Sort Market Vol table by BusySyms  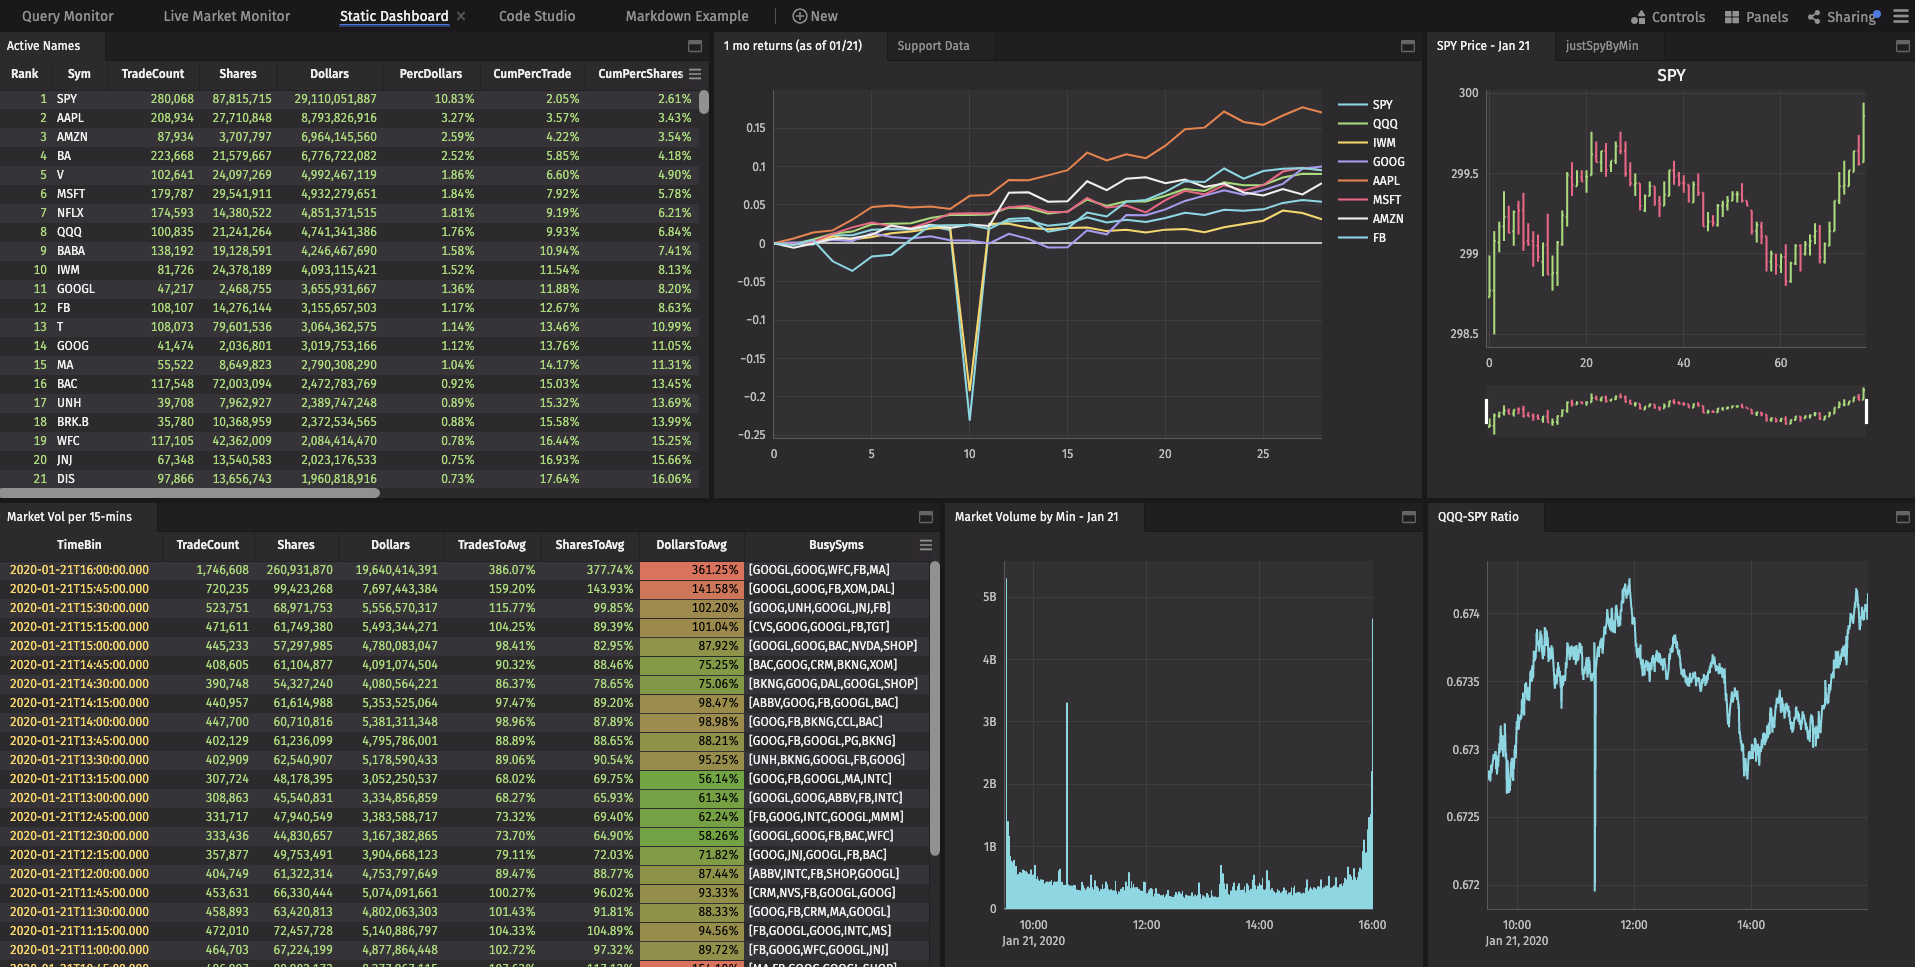coord(836,545)
